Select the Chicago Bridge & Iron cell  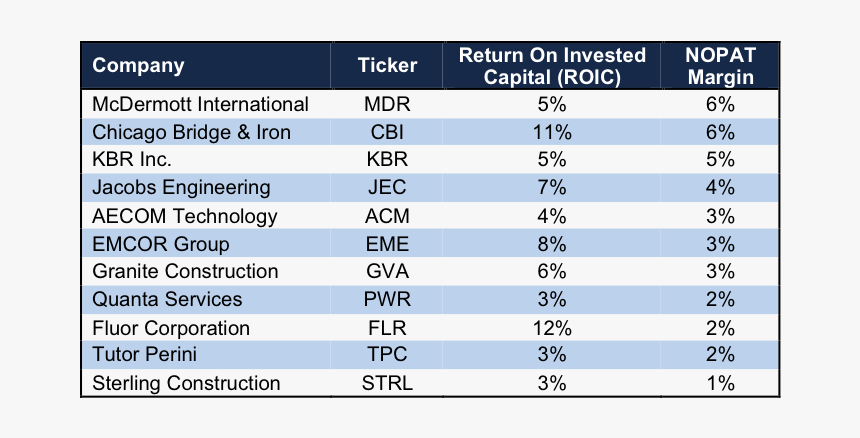[191, 132]
